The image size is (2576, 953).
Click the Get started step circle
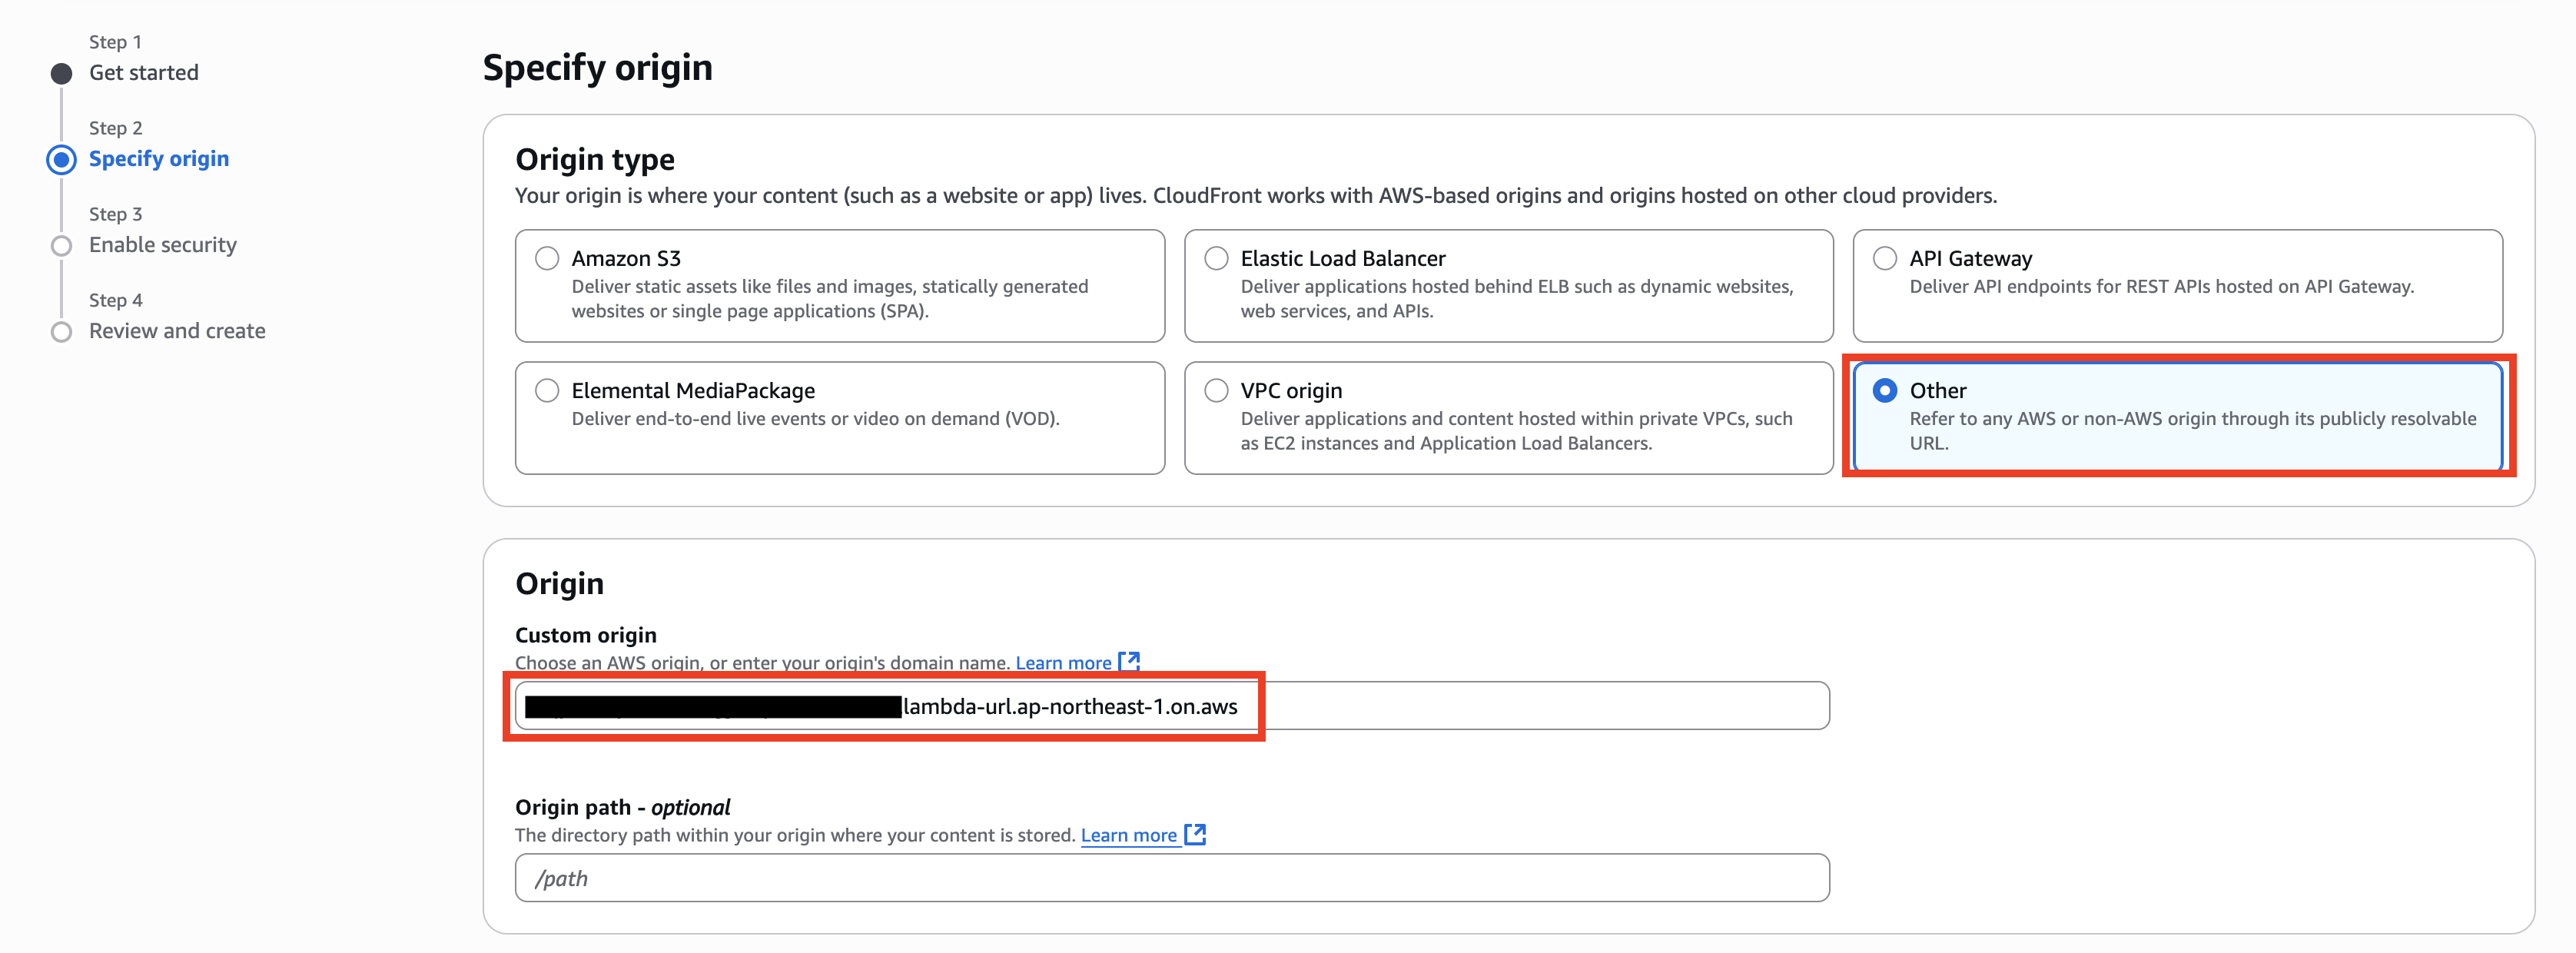tap(62, 74)
